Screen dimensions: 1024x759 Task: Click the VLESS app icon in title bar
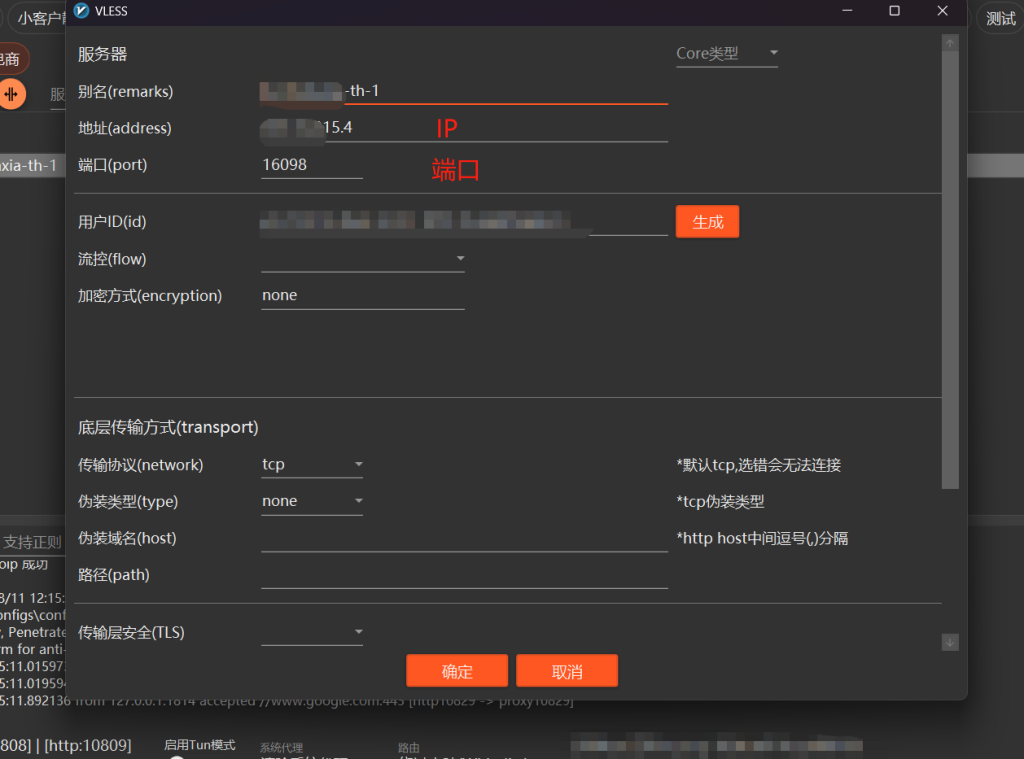pyautogui.click(x=82, y=11)
